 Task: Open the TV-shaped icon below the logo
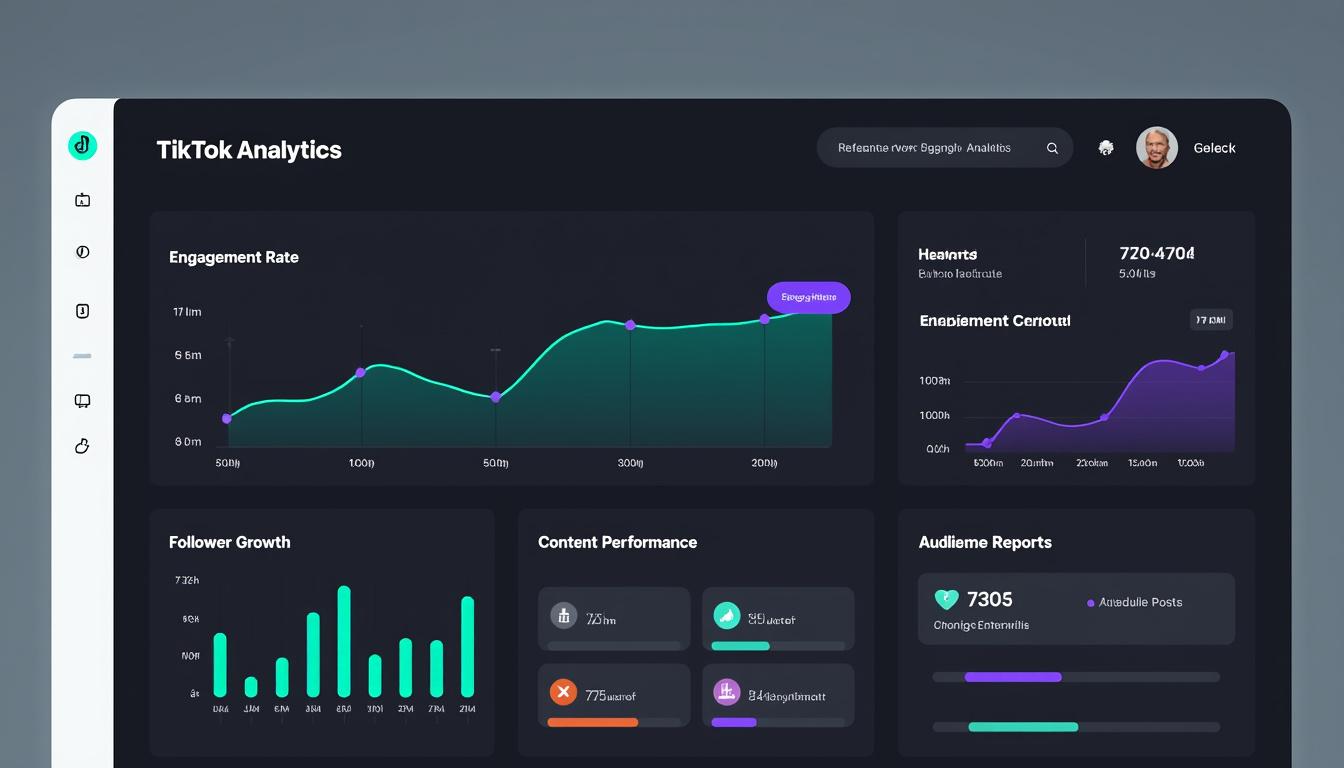[x=82, y=200]
